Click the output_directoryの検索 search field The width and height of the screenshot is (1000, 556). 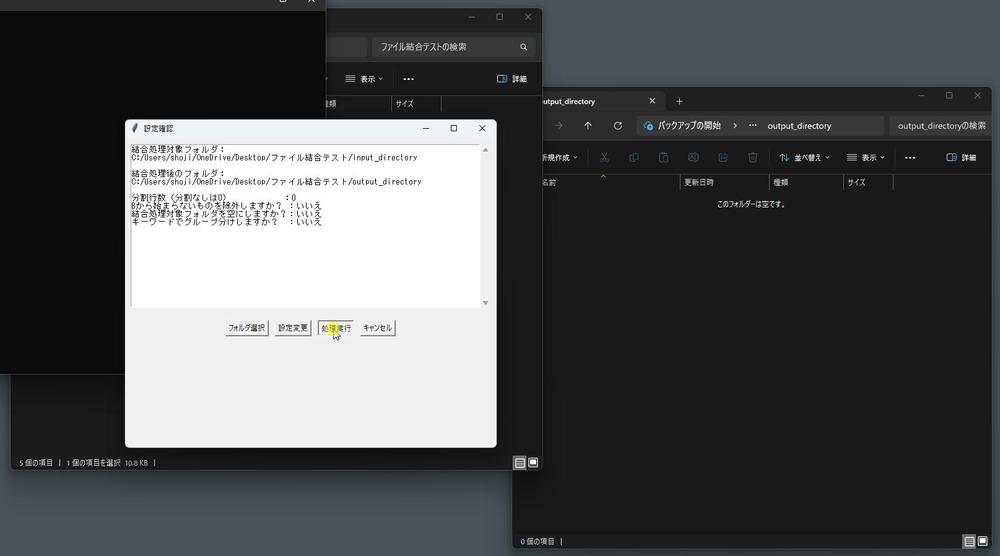(x=941, y=126)
